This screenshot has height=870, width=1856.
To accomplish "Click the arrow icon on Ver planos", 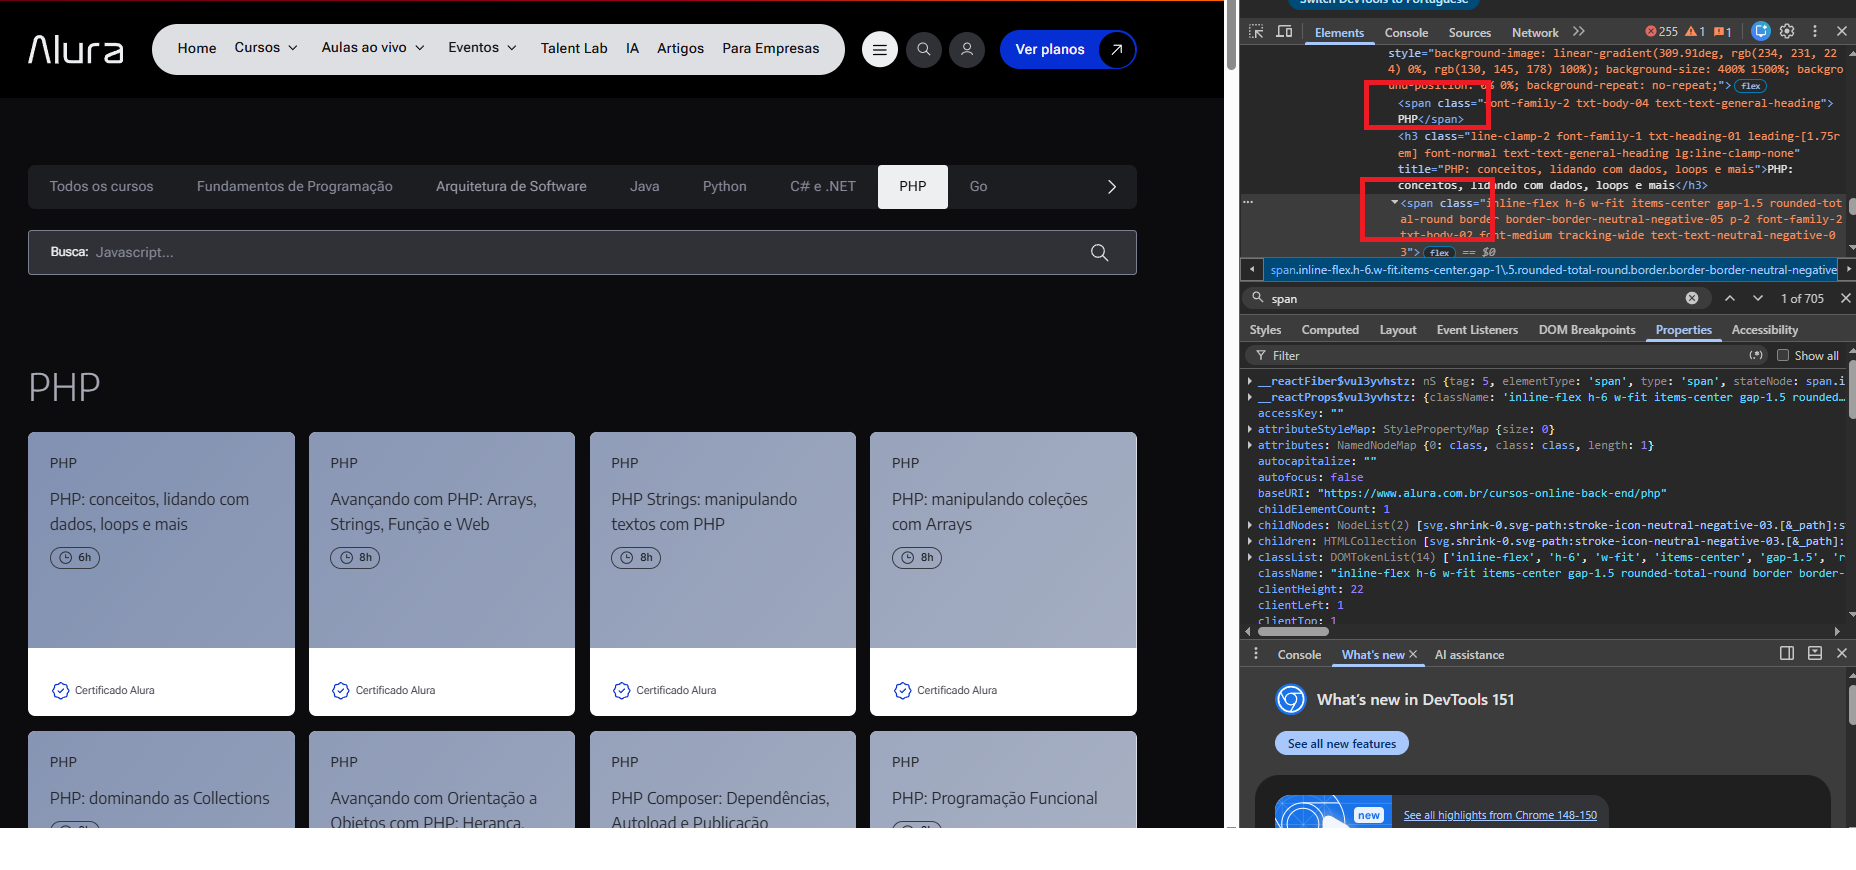I will click(x=1116, y=49).
